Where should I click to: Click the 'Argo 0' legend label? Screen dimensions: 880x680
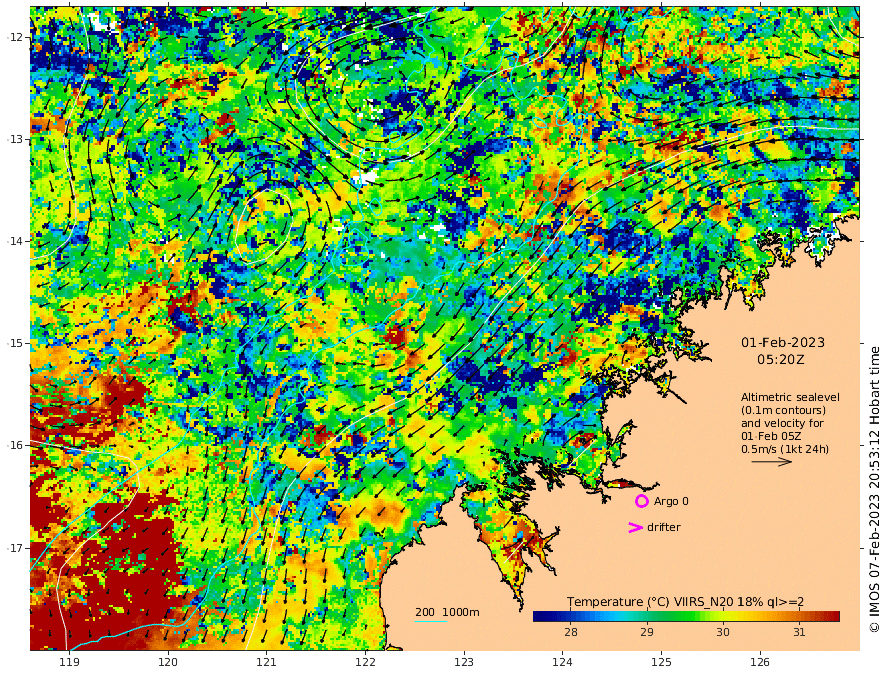(671, 501)
